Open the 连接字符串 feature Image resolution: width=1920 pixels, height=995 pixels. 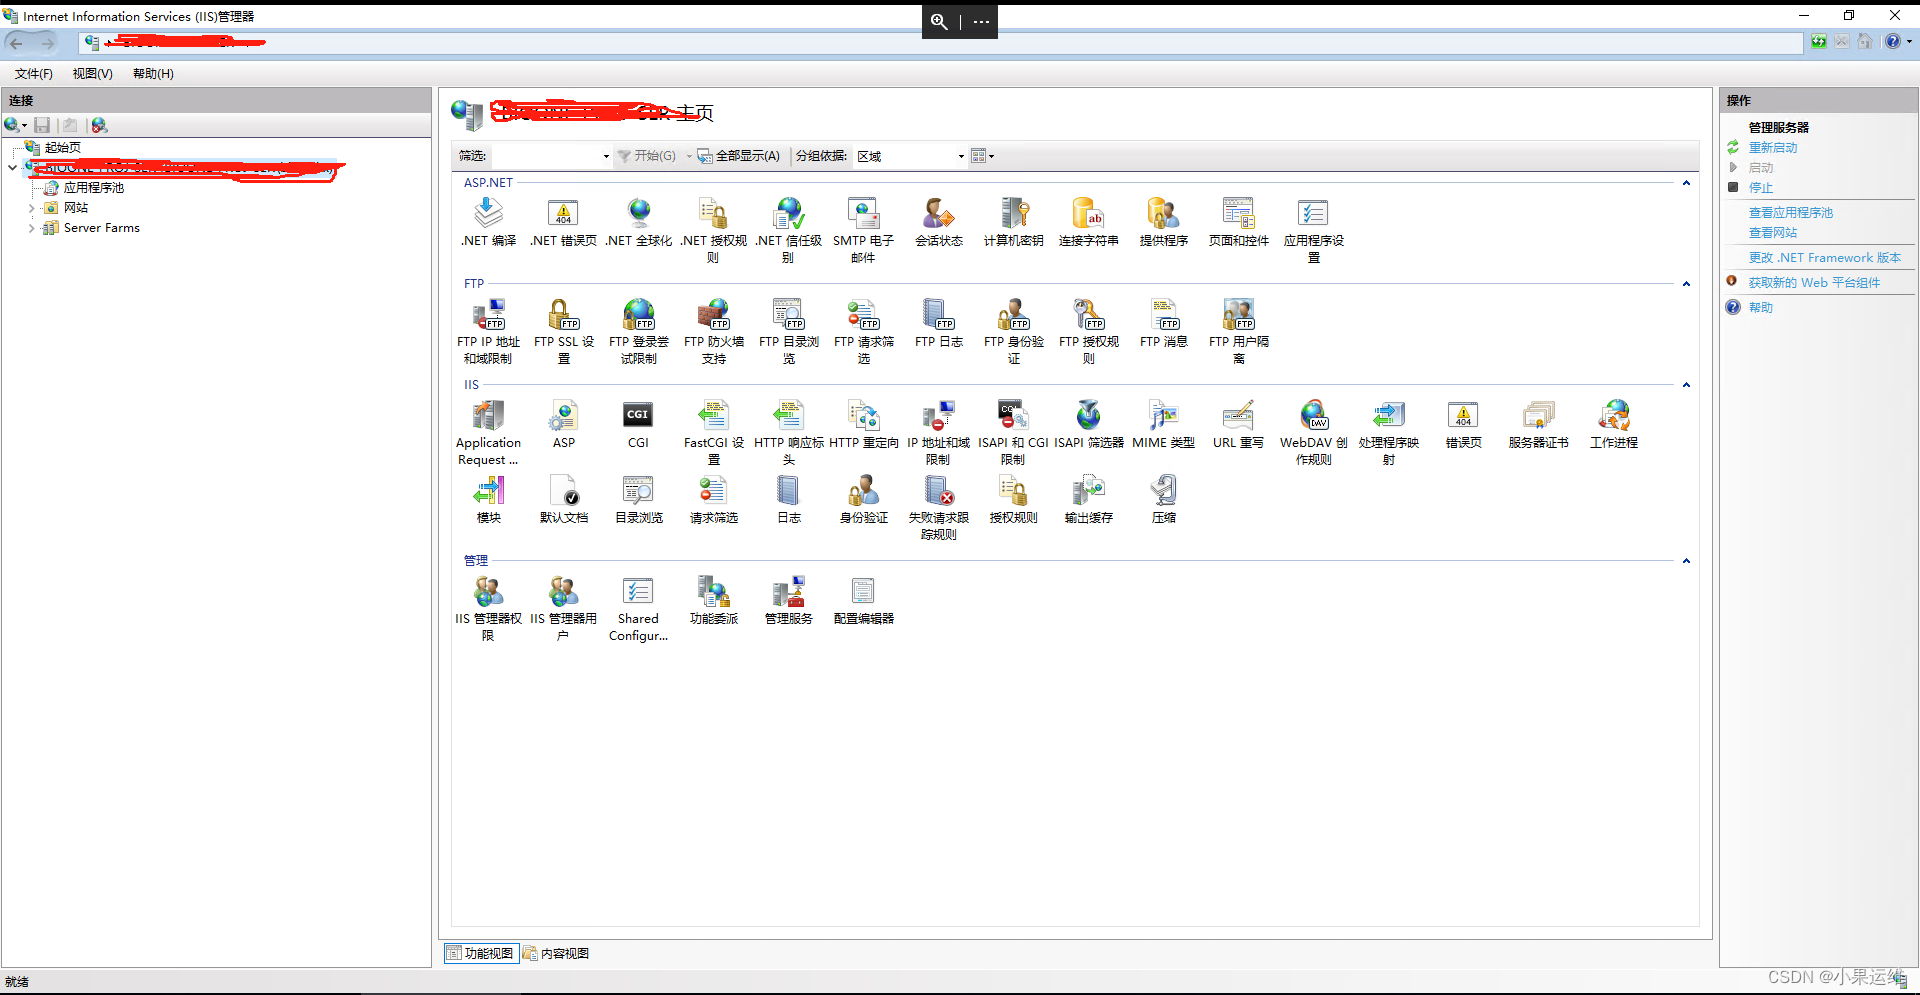[1088, 222]
